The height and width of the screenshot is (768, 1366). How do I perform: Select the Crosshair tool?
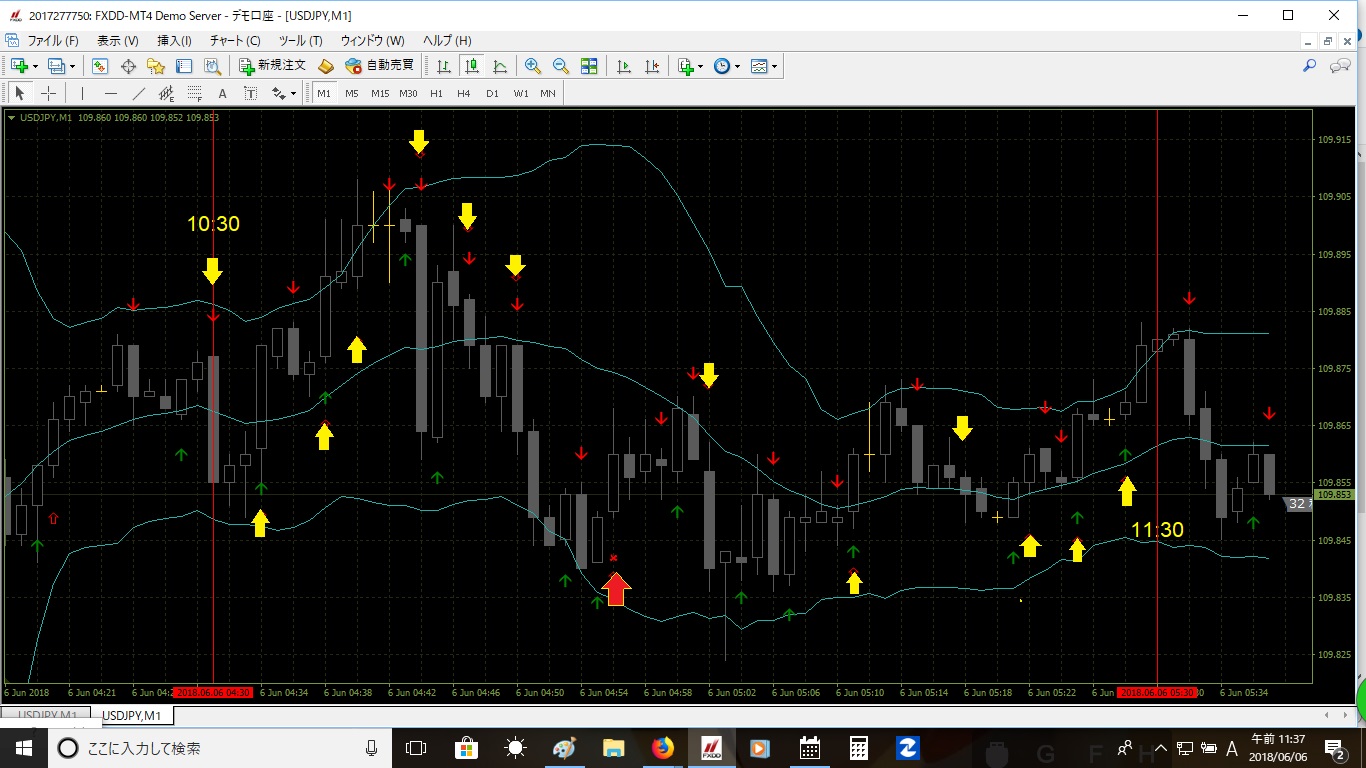tap(47, 93)
